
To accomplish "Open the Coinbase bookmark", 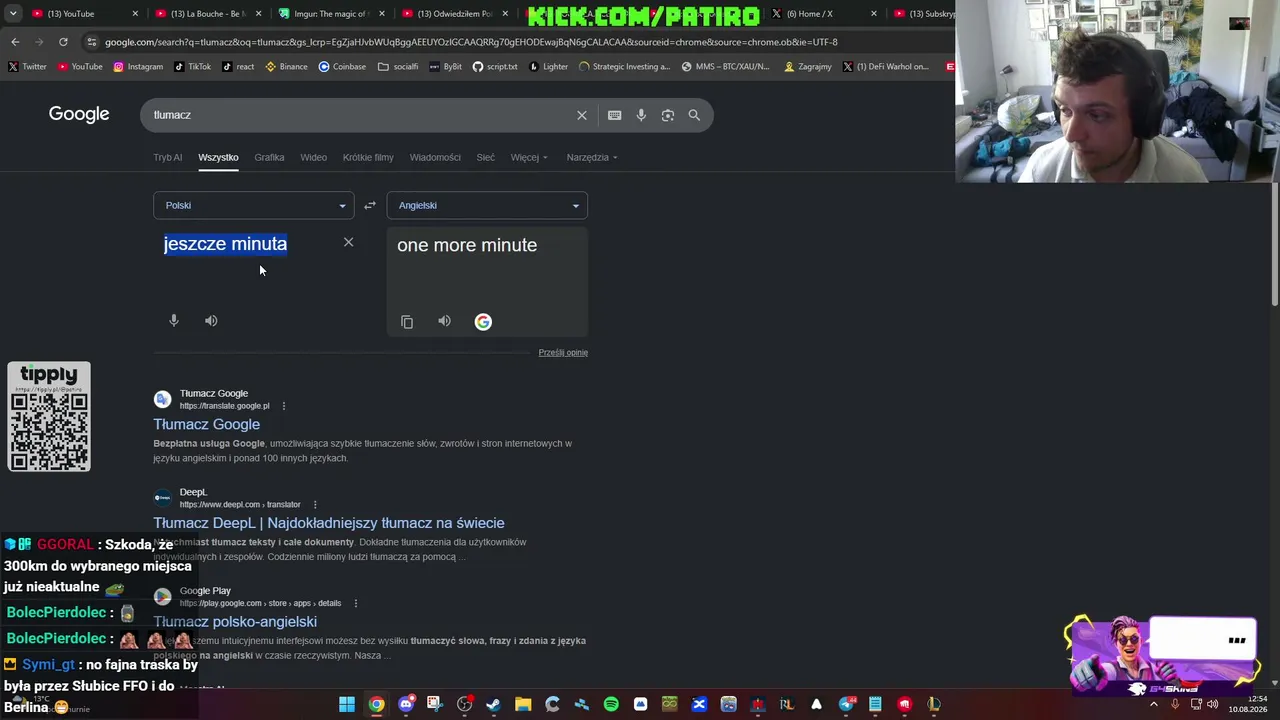I will pos(342,67).
